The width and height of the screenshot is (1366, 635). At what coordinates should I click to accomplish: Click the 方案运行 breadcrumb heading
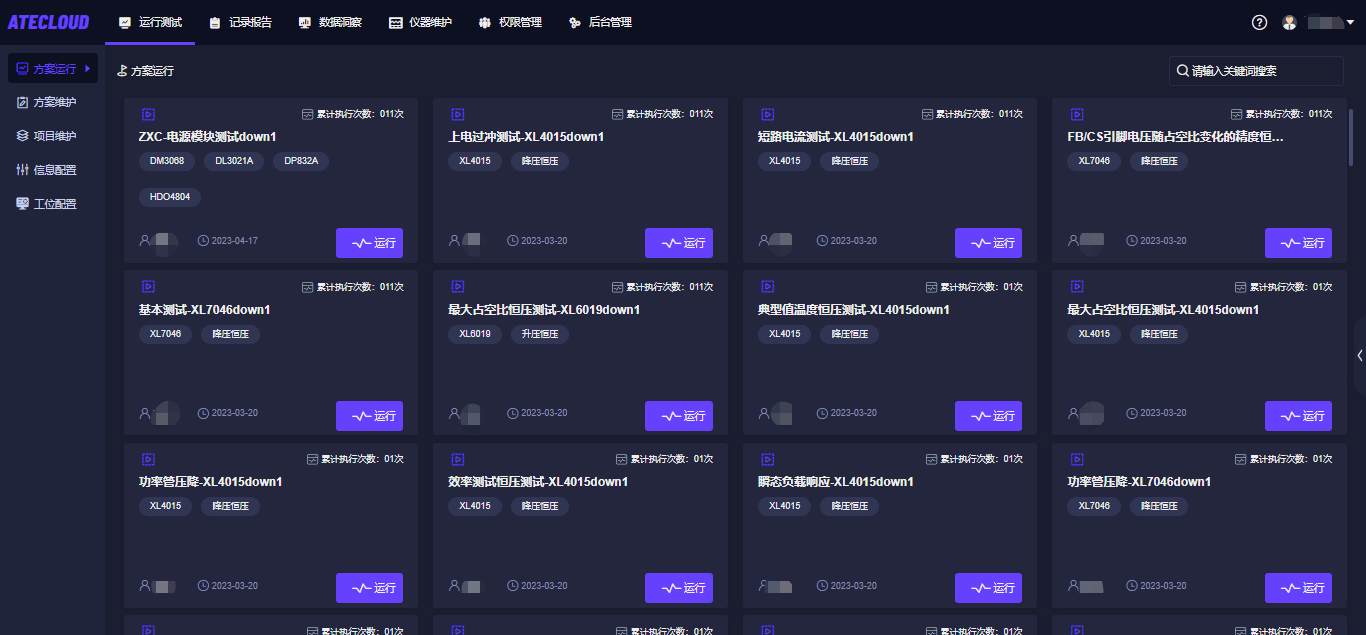(153, 71)
